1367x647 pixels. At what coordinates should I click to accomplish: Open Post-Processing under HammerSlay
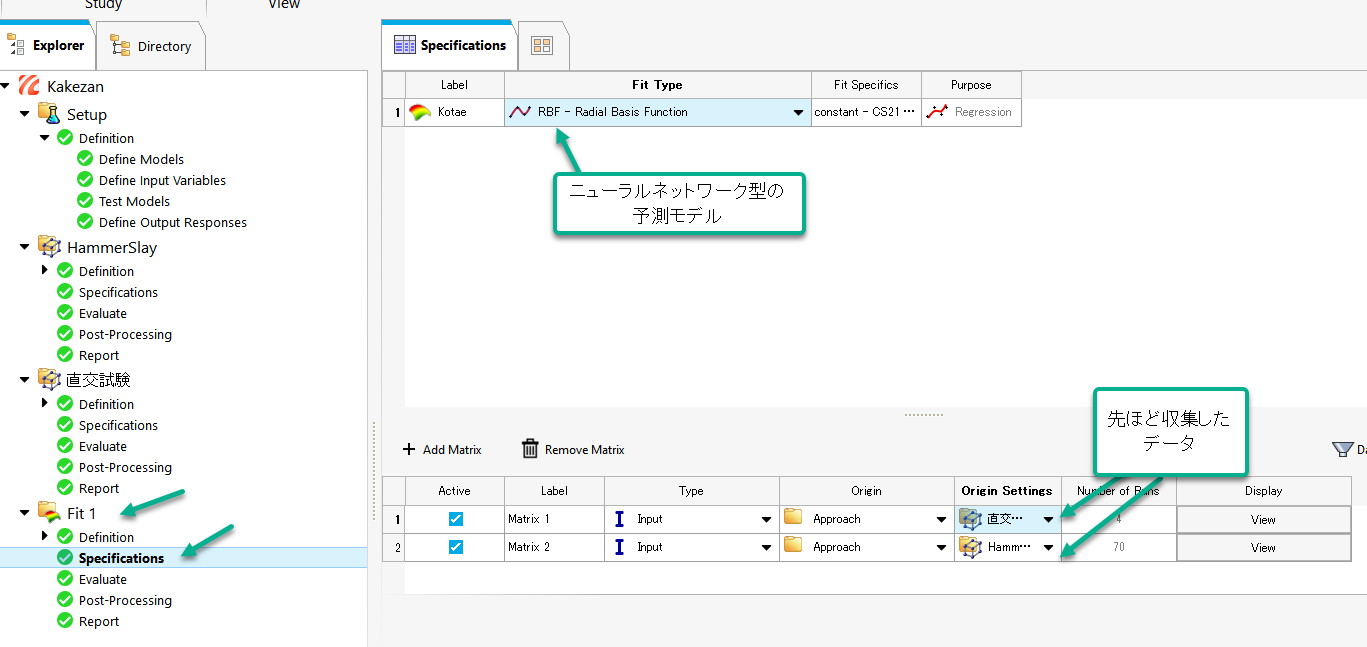[x=125, y=334]
